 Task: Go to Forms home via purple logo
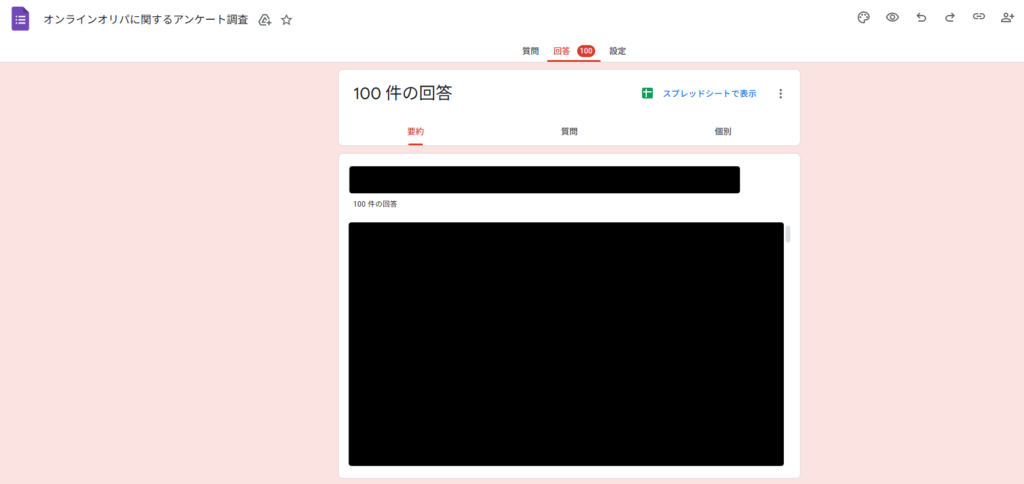pos(20,19)
